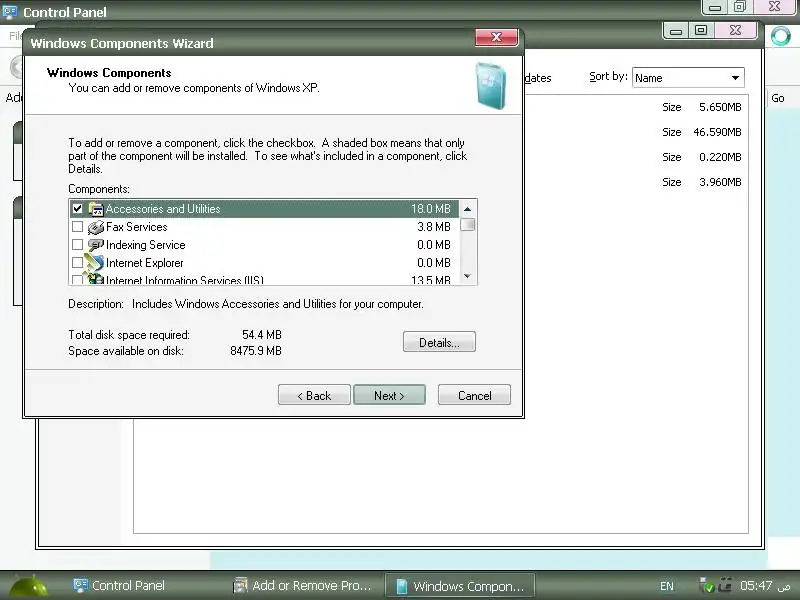Open the Start menu Android icon
The height and width of the screenshot is (600, 800).
pyautogui.click(x=29, y=586)
